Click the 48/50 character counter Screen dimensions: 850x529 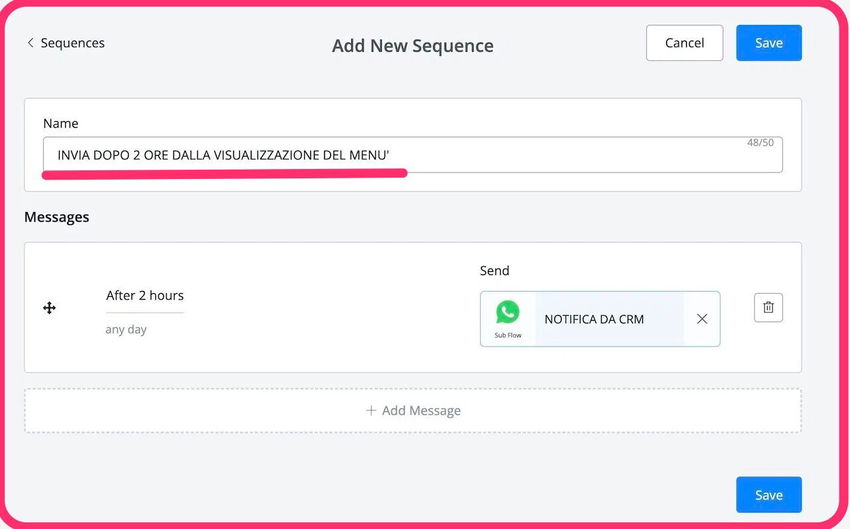(760, 143)
